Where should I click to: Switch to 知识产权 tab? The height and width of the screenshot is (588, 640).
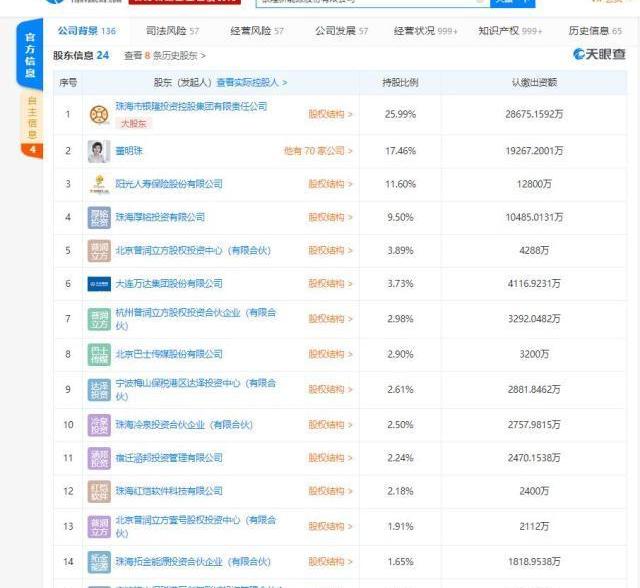(x=510, y=31)
